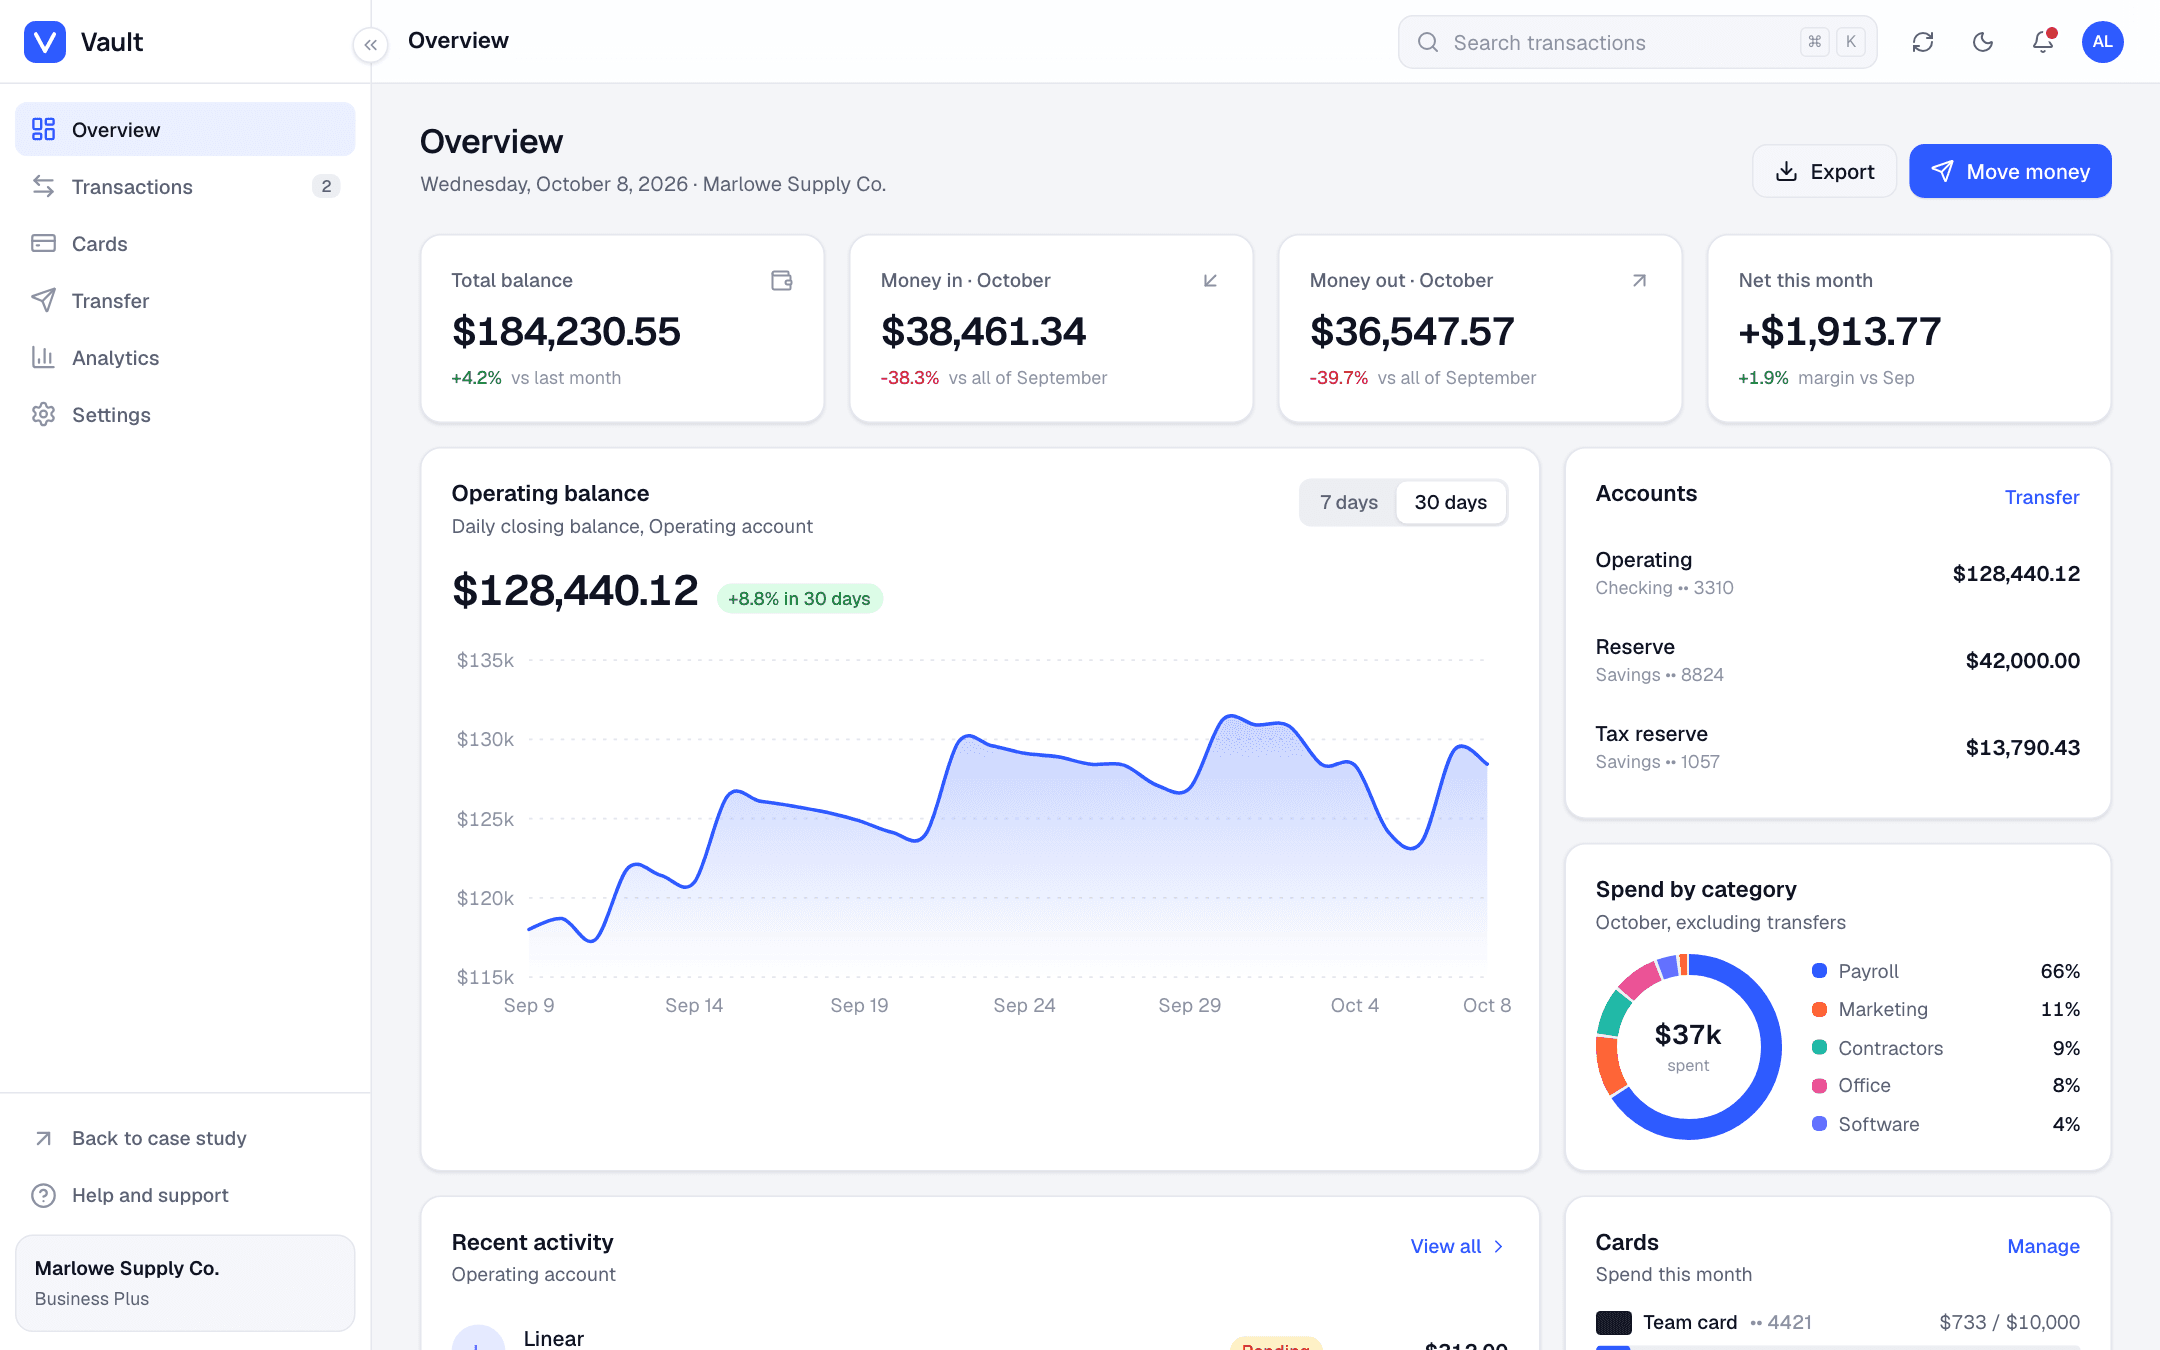Screen dimensions: 2160x1350
Task: Open the Marlowe Supply Co. workspace switcher
Action: tap(185, 1282)
